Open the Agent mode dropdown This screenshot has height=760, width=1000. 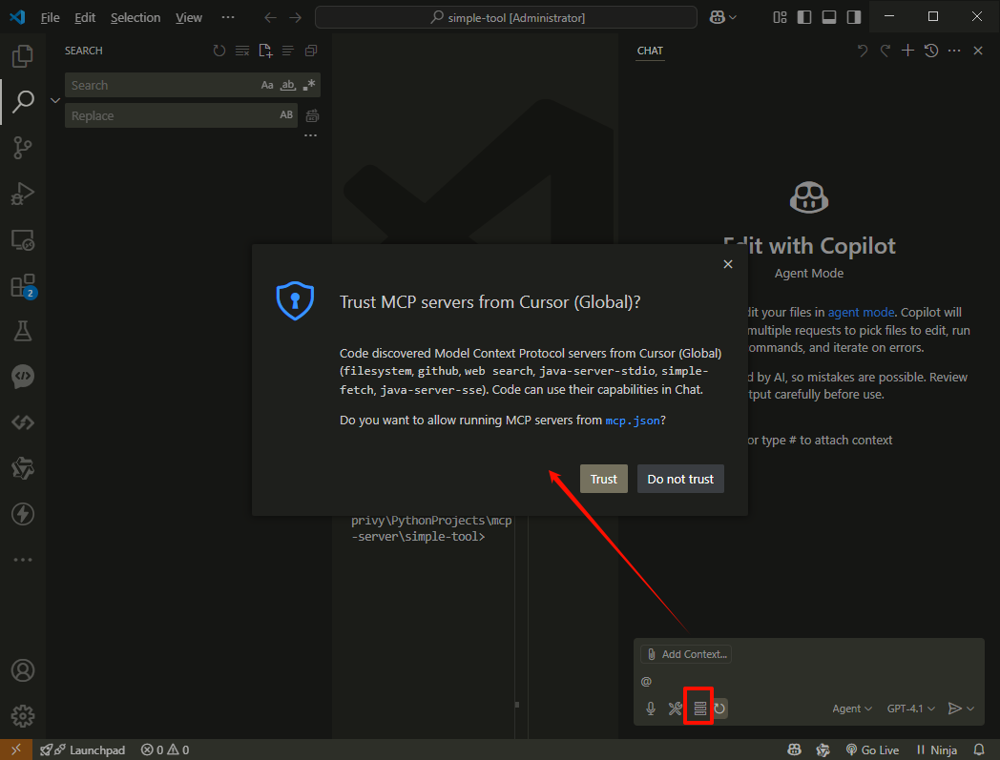click(x=852, y=709)
